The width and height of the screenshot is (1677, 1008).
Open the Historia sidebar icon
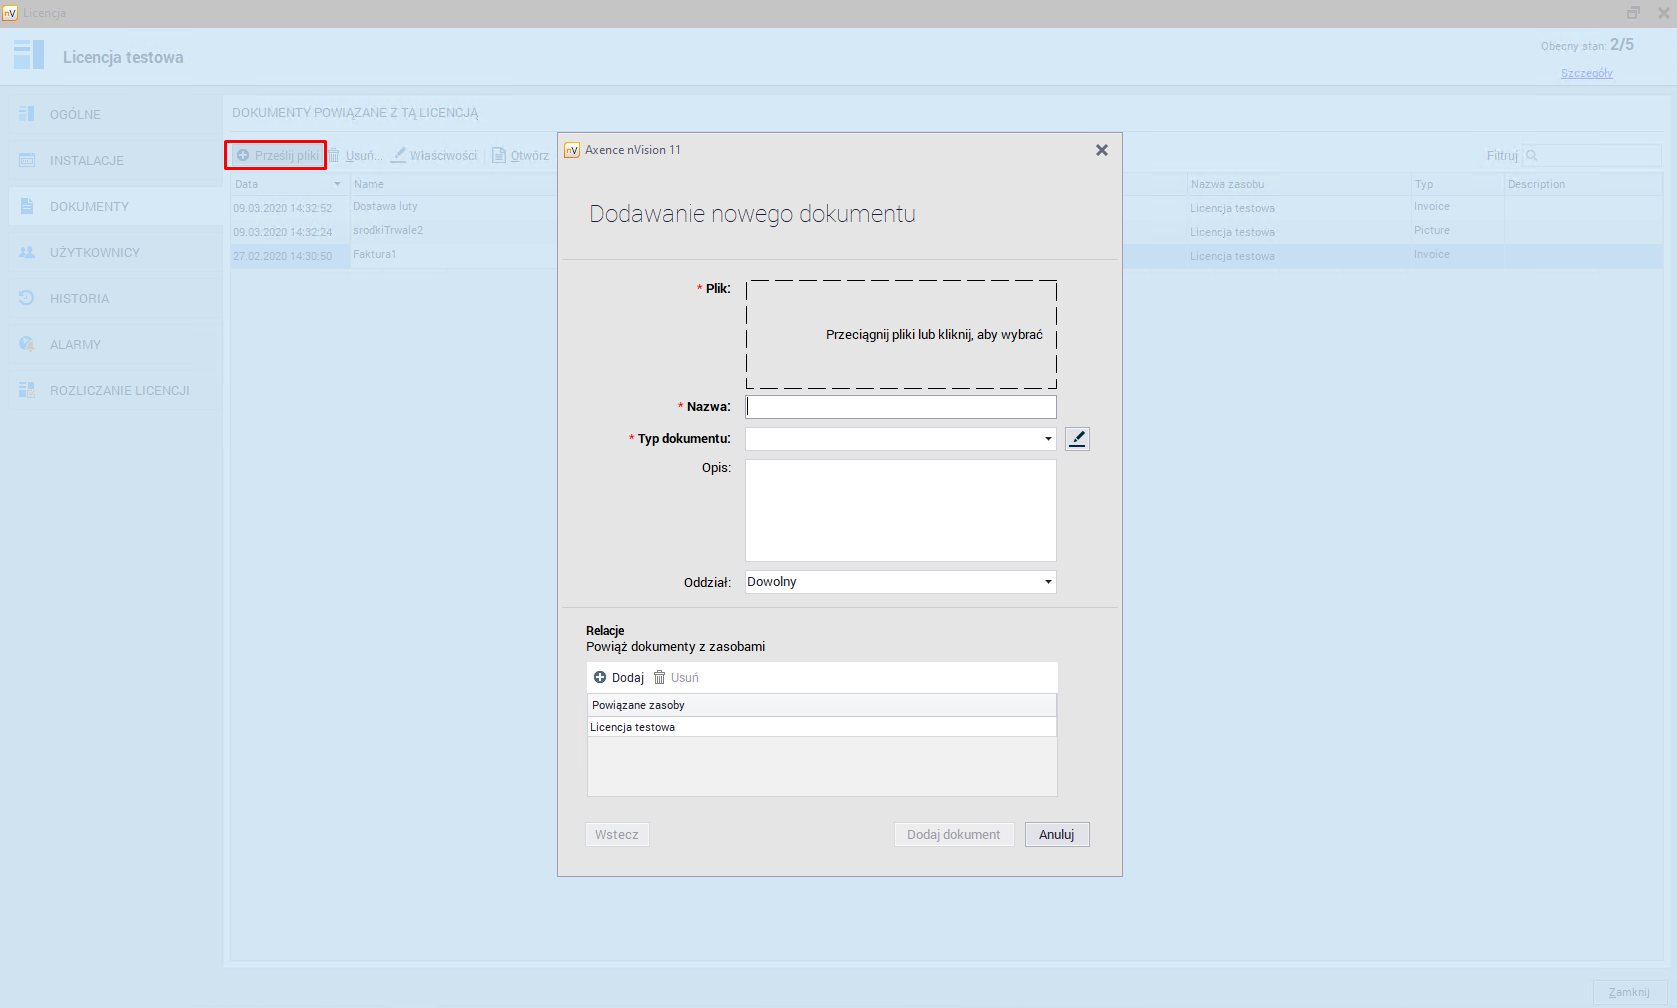pyautogui.click(x=27, y=298)
